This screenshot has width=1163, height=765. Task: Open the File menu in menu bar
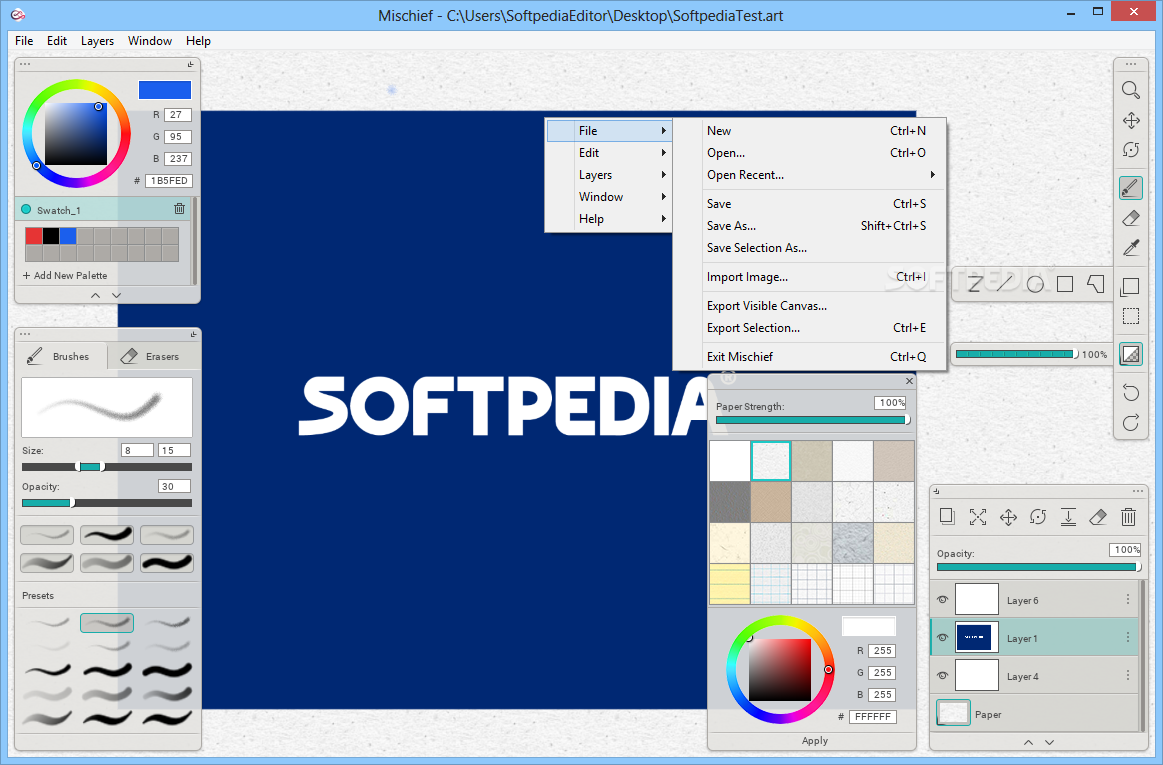(24, 41)
